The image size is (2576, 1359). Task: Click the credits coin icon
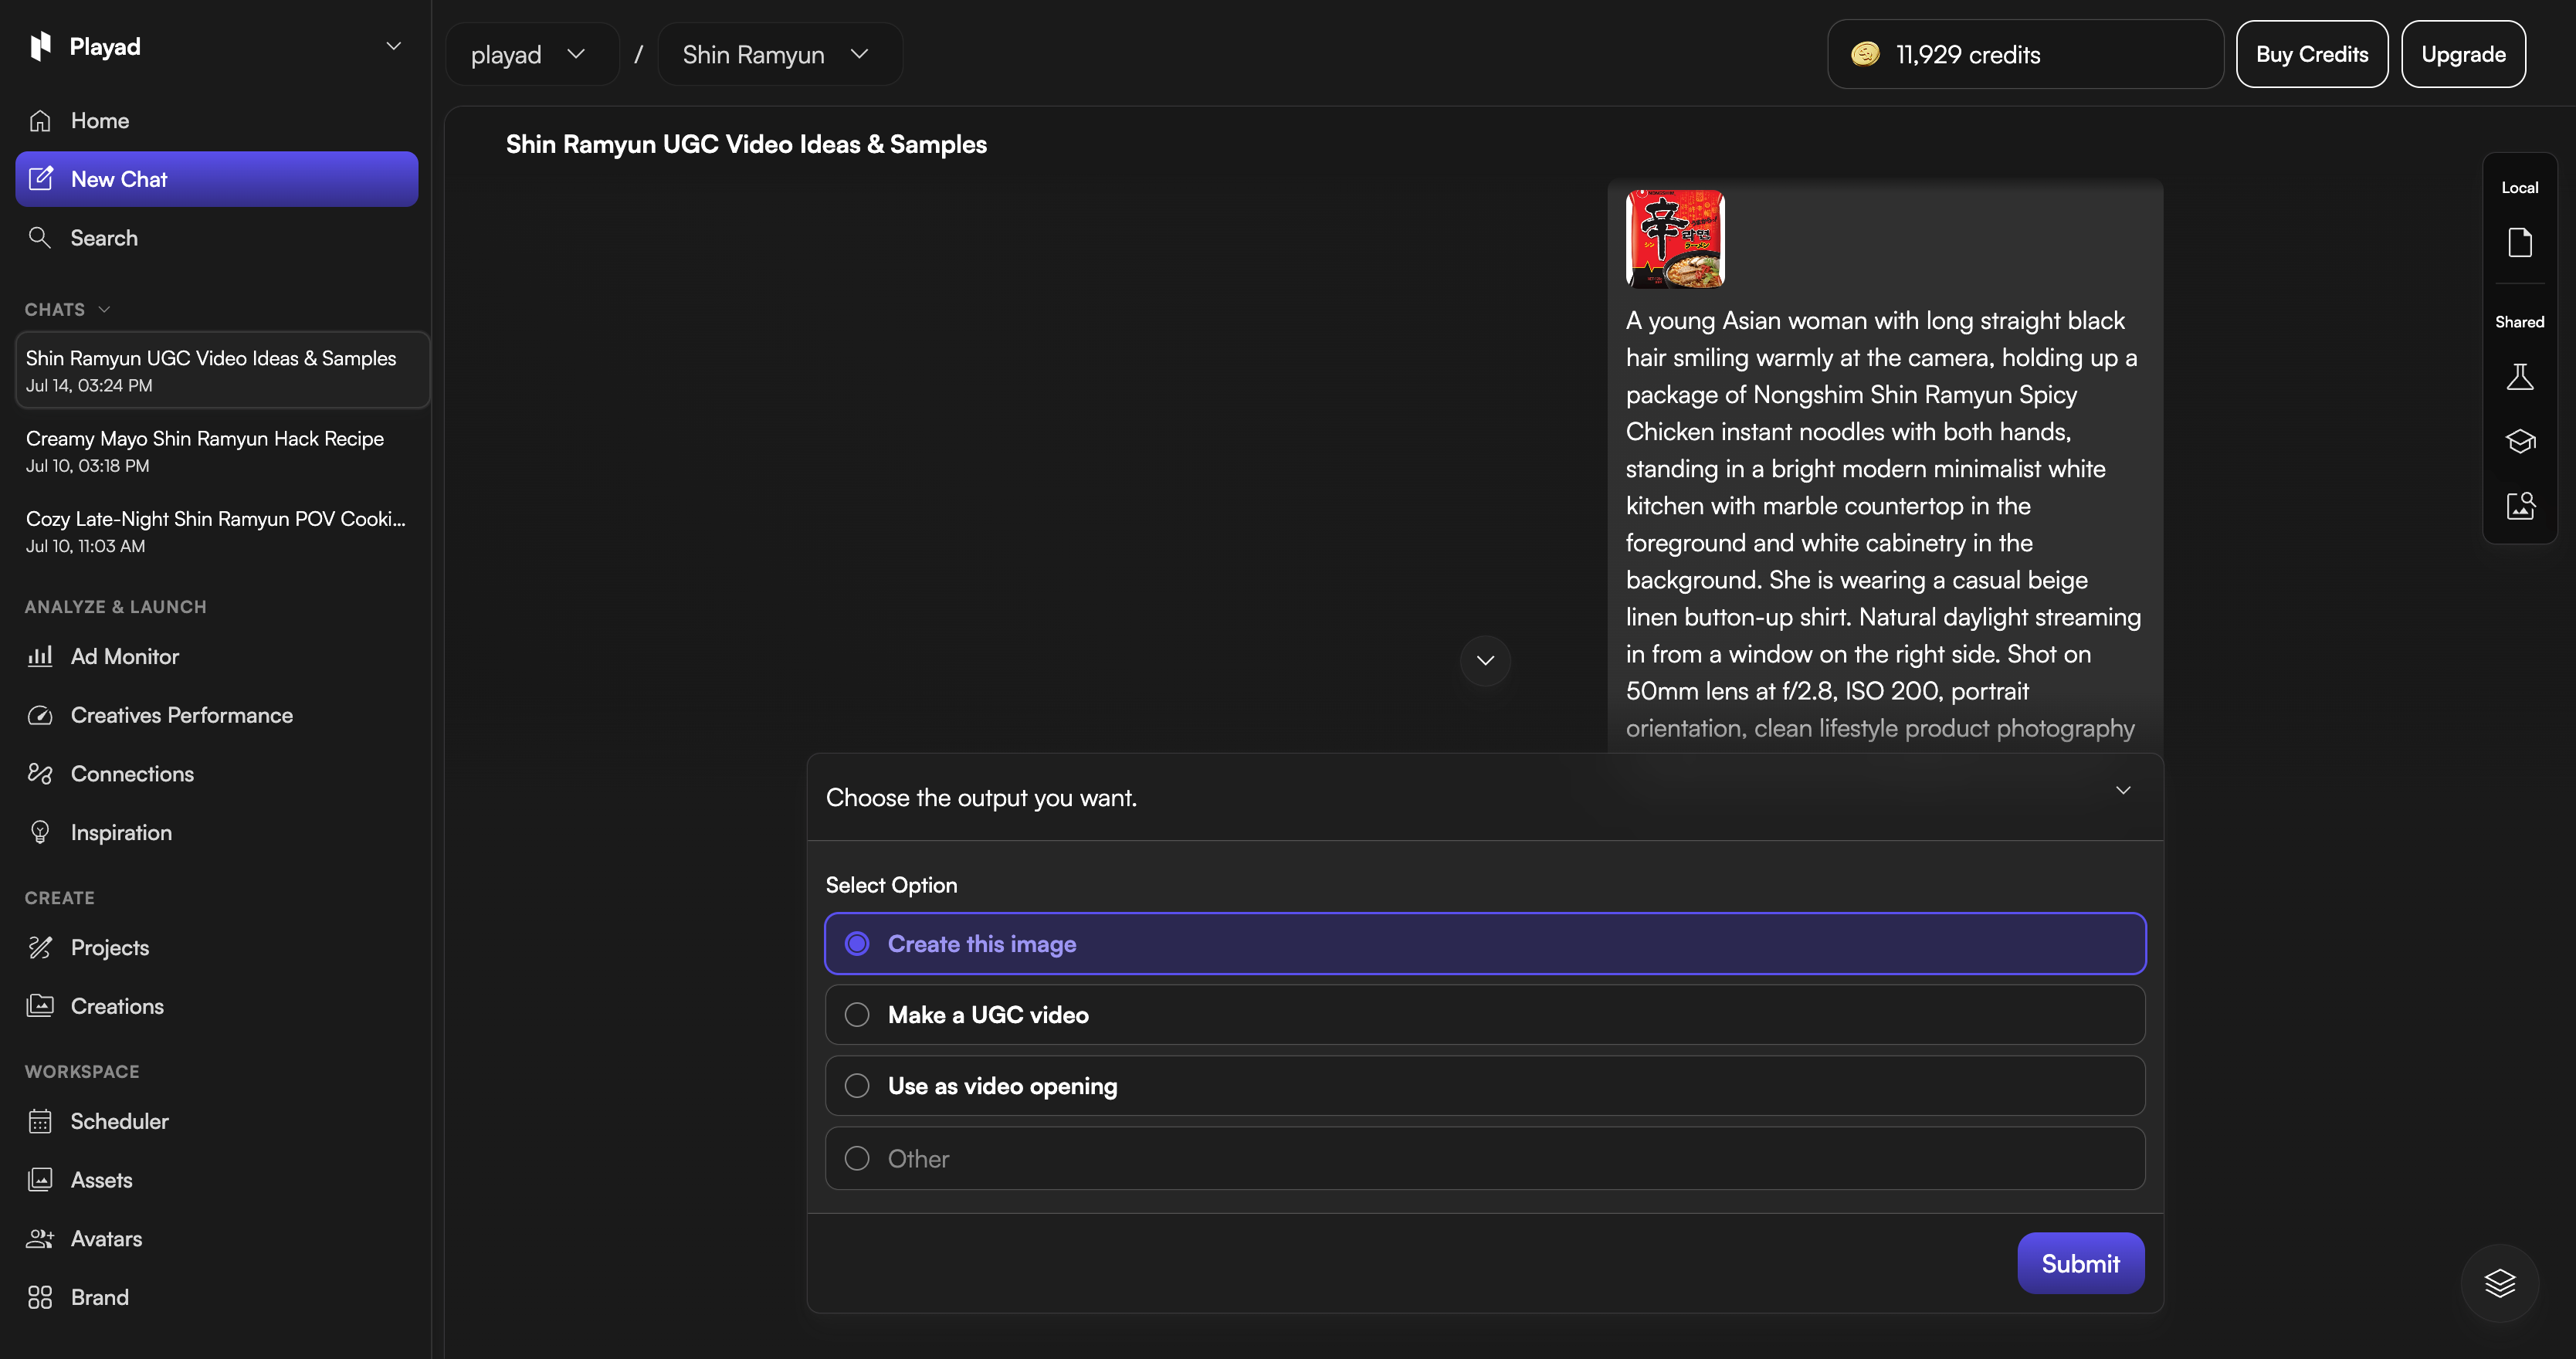(x=1865, y=54)
